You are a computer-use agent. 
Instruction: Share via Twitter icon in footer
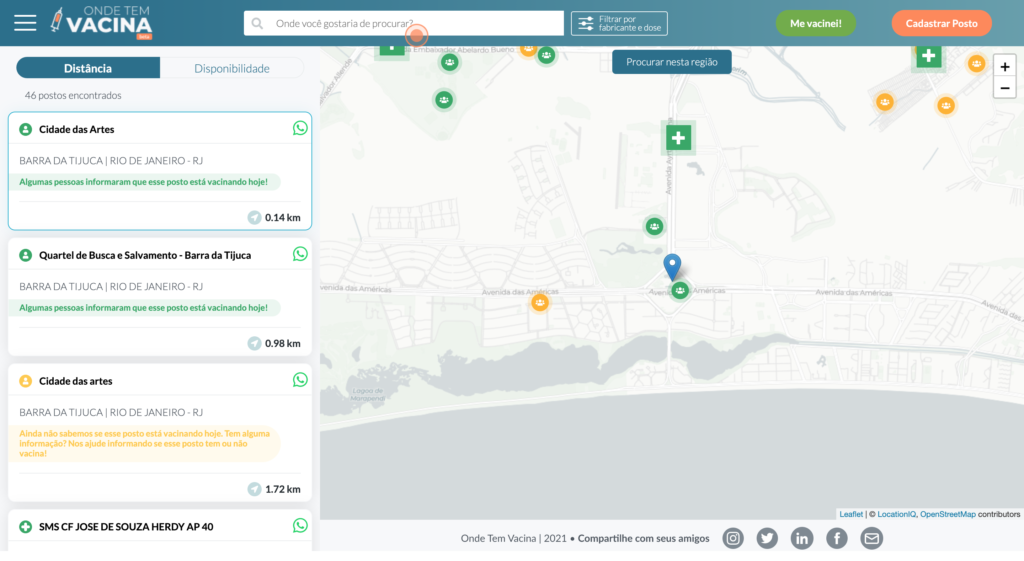point(767,538)
